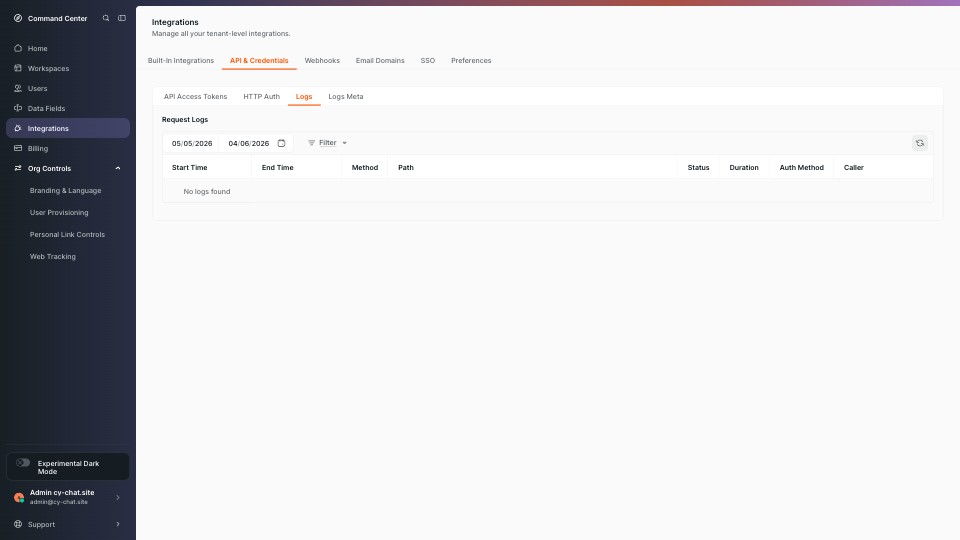Collapse the Org Controls section chevron
Screen dimensions: 960x540
click(x=118, y=168)
